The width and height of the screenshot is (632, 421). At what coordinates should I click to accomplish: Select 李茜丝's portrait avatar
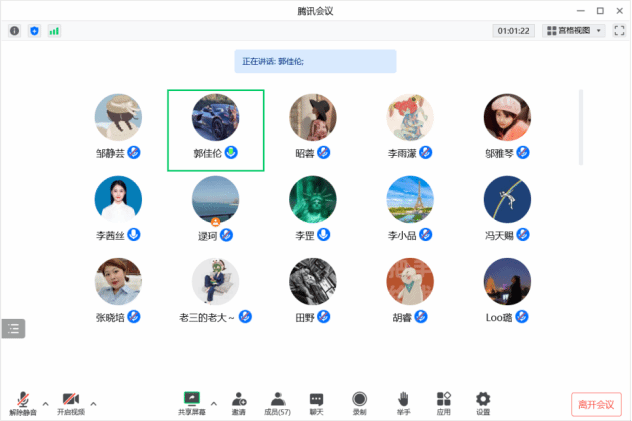tap(118, 199)
